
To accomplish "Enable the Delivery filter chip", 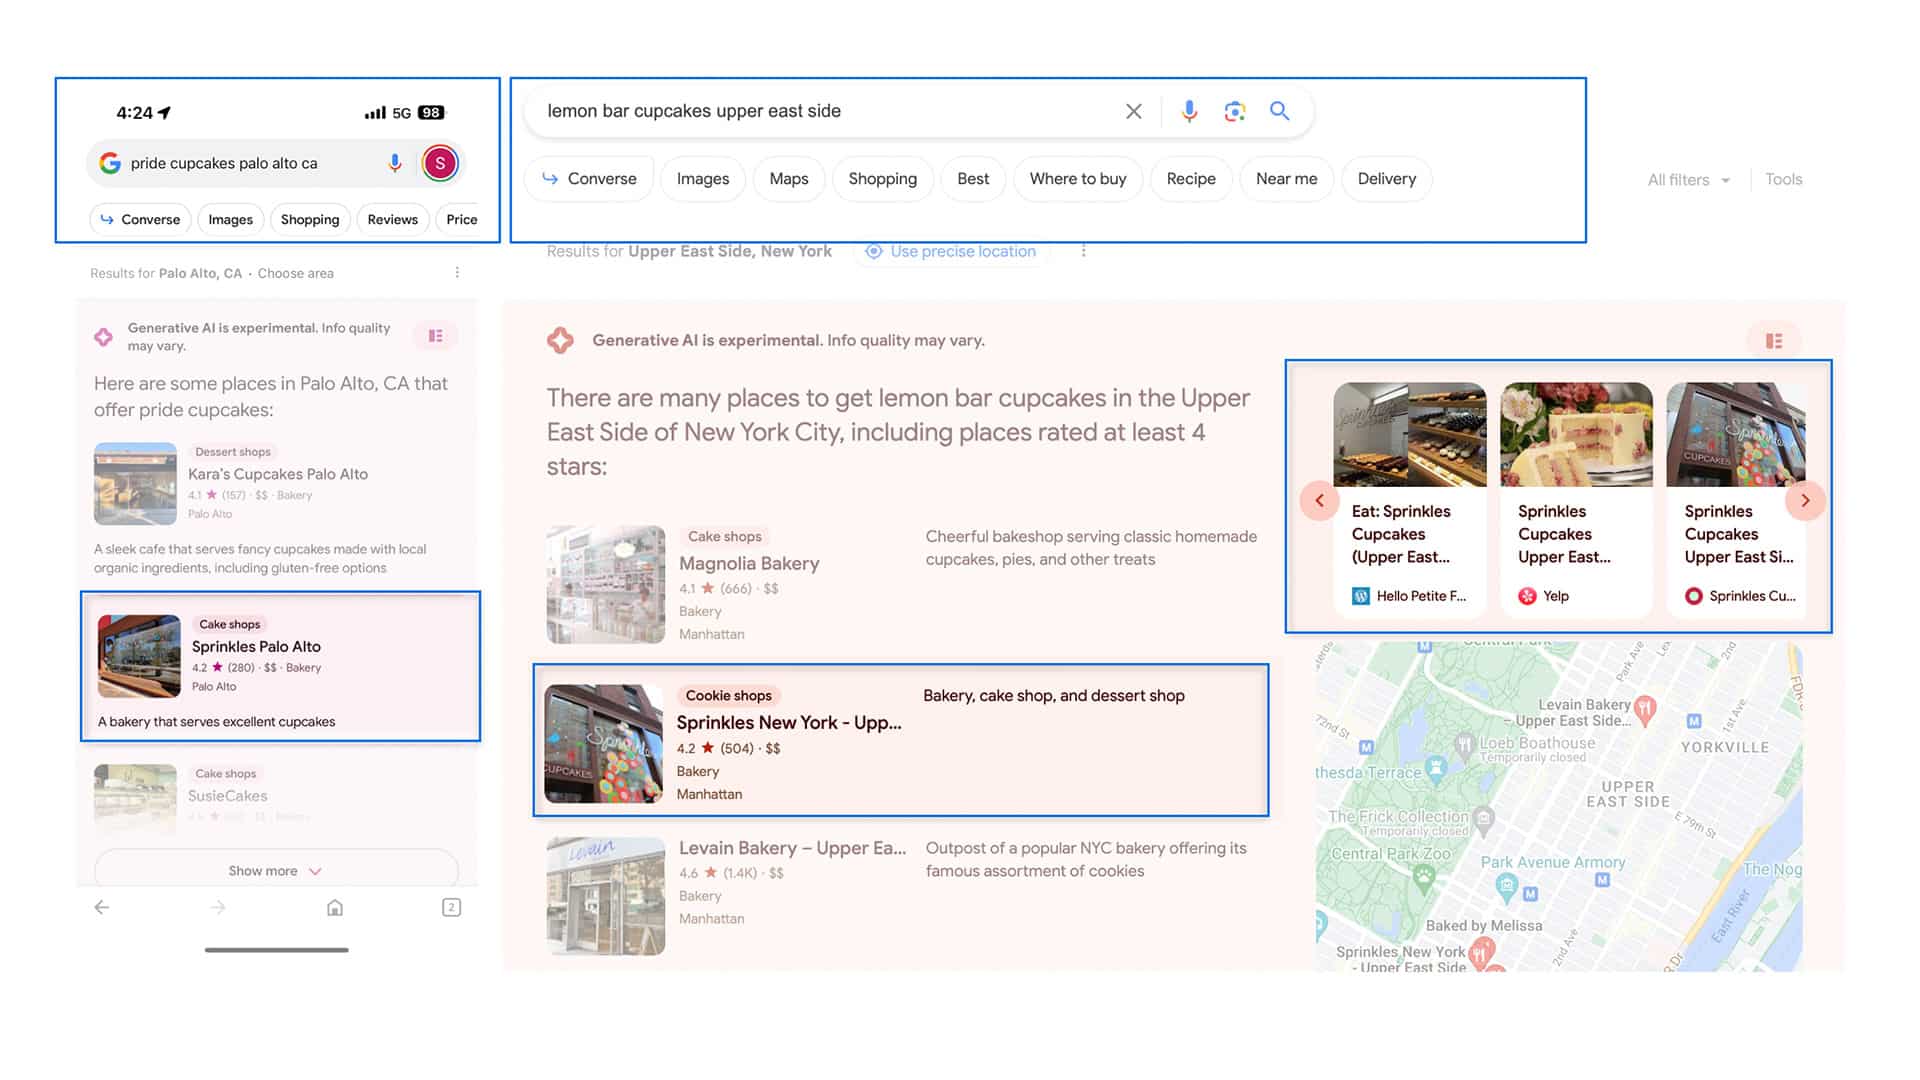I will pyautogui.click(x=1386, y=179).
